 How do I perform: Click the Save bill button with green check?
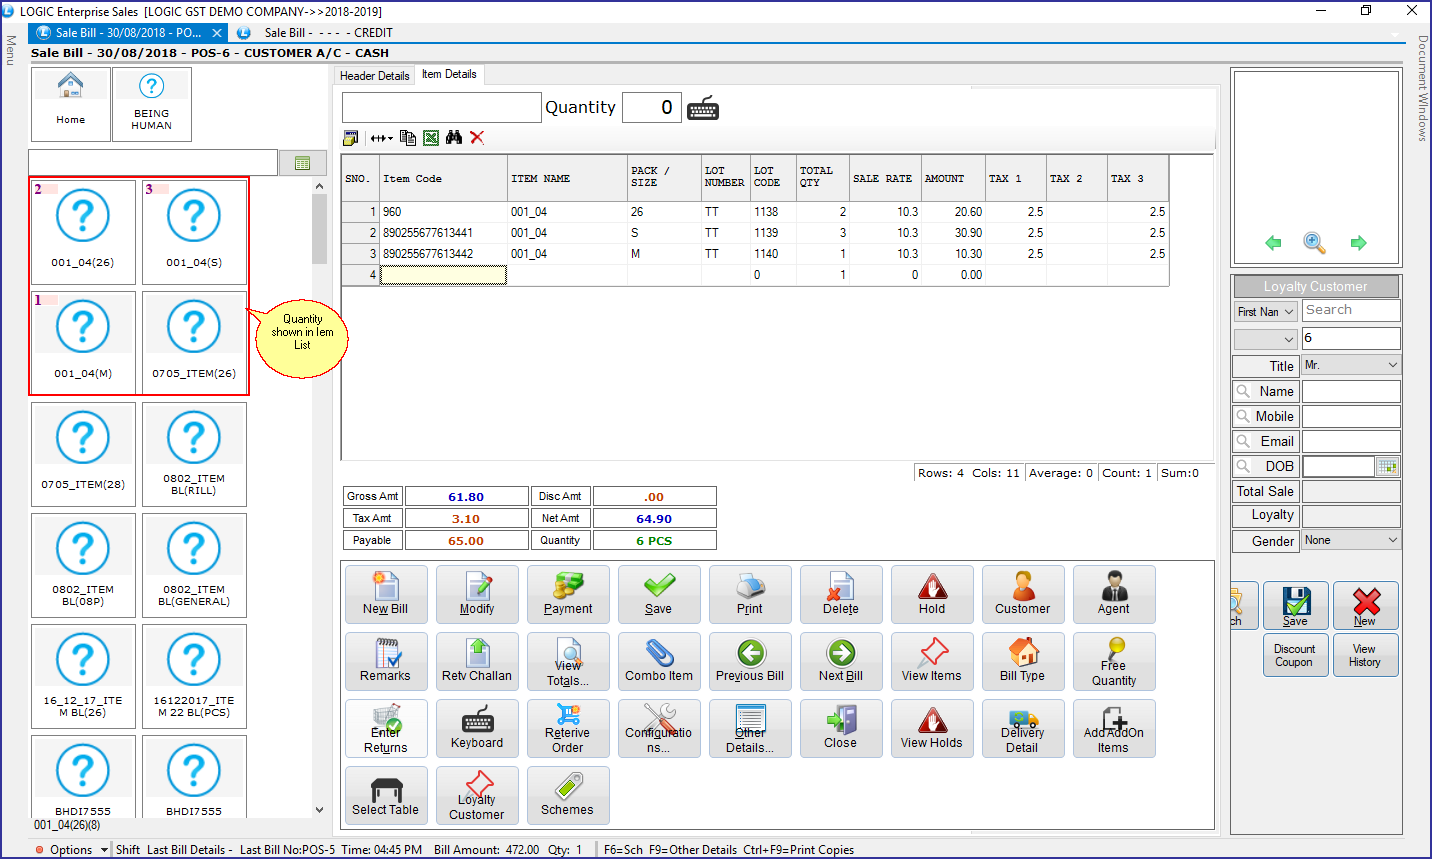(659, 594)
